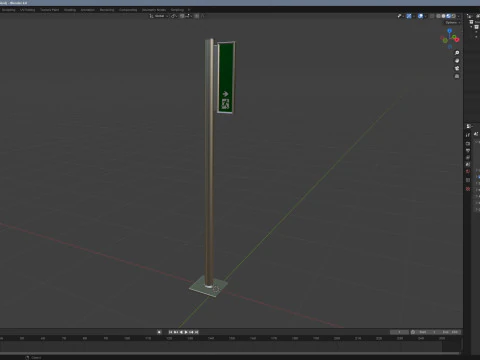The height and width of the screenshot is (360, 480).
Task: Play the animation in reverse
Action: (181, 332)
